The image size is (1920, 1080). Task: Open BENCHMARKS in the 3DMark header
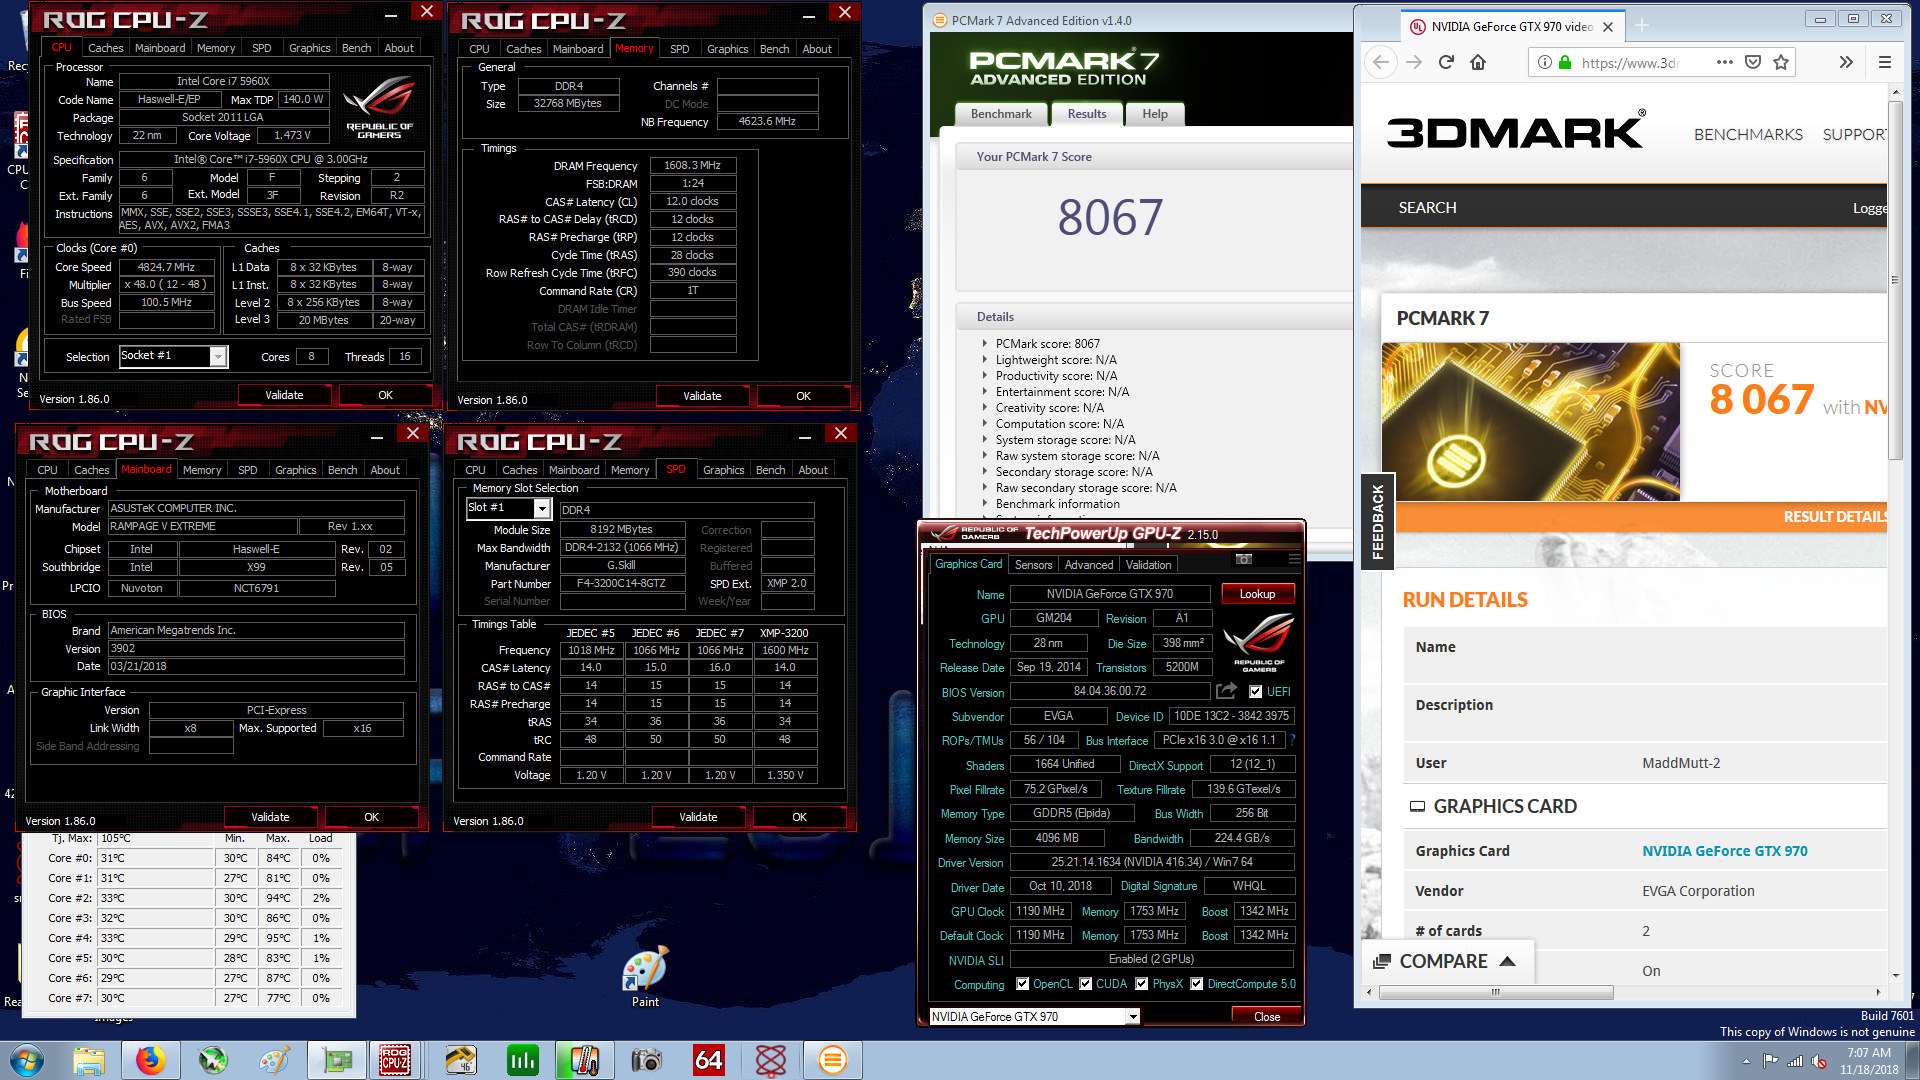(x=1748, y=134)
